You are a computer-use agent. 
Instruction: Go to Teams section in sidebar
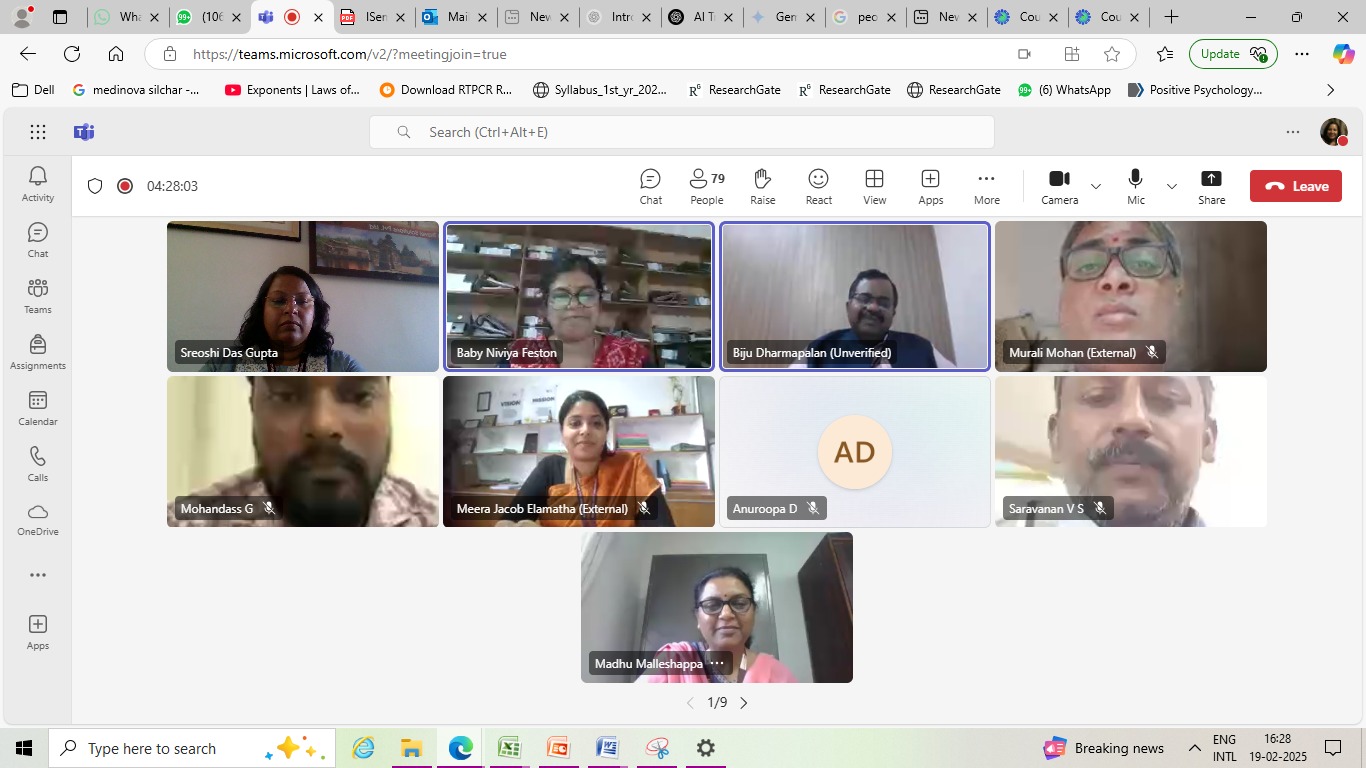tap(38, 296)
